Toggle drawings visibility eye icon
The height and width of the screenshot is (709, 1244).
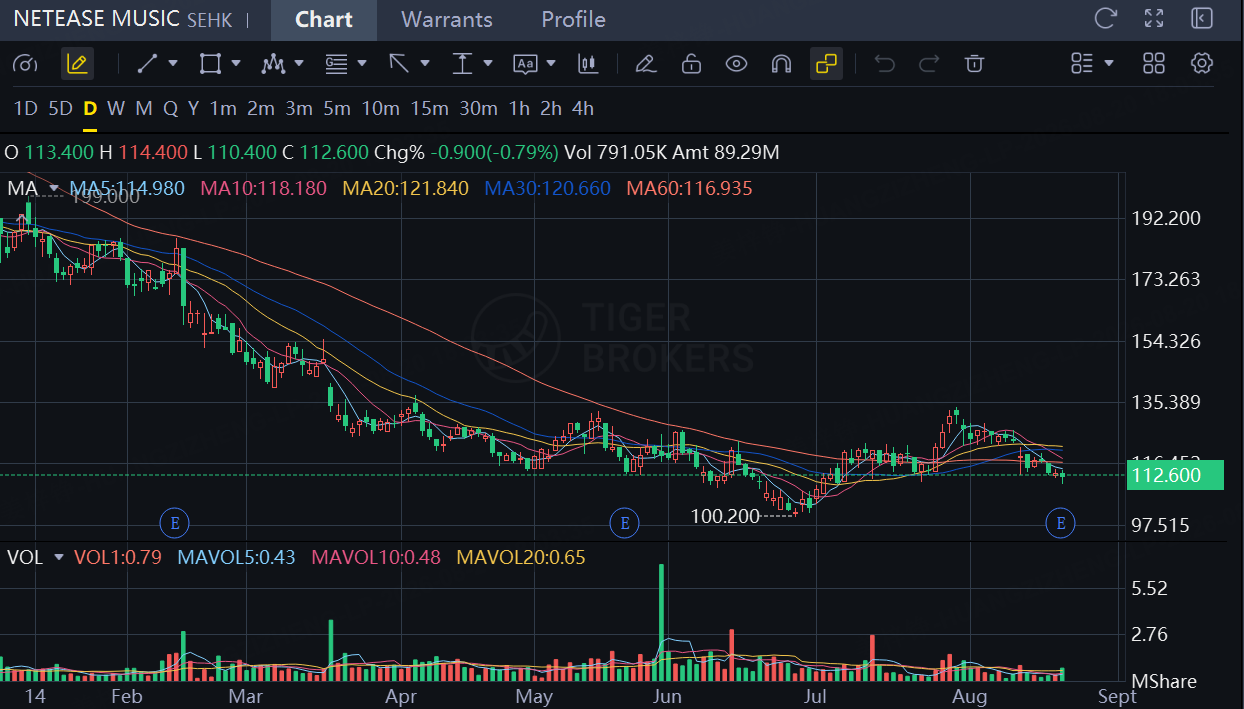(x=737, y=64)
